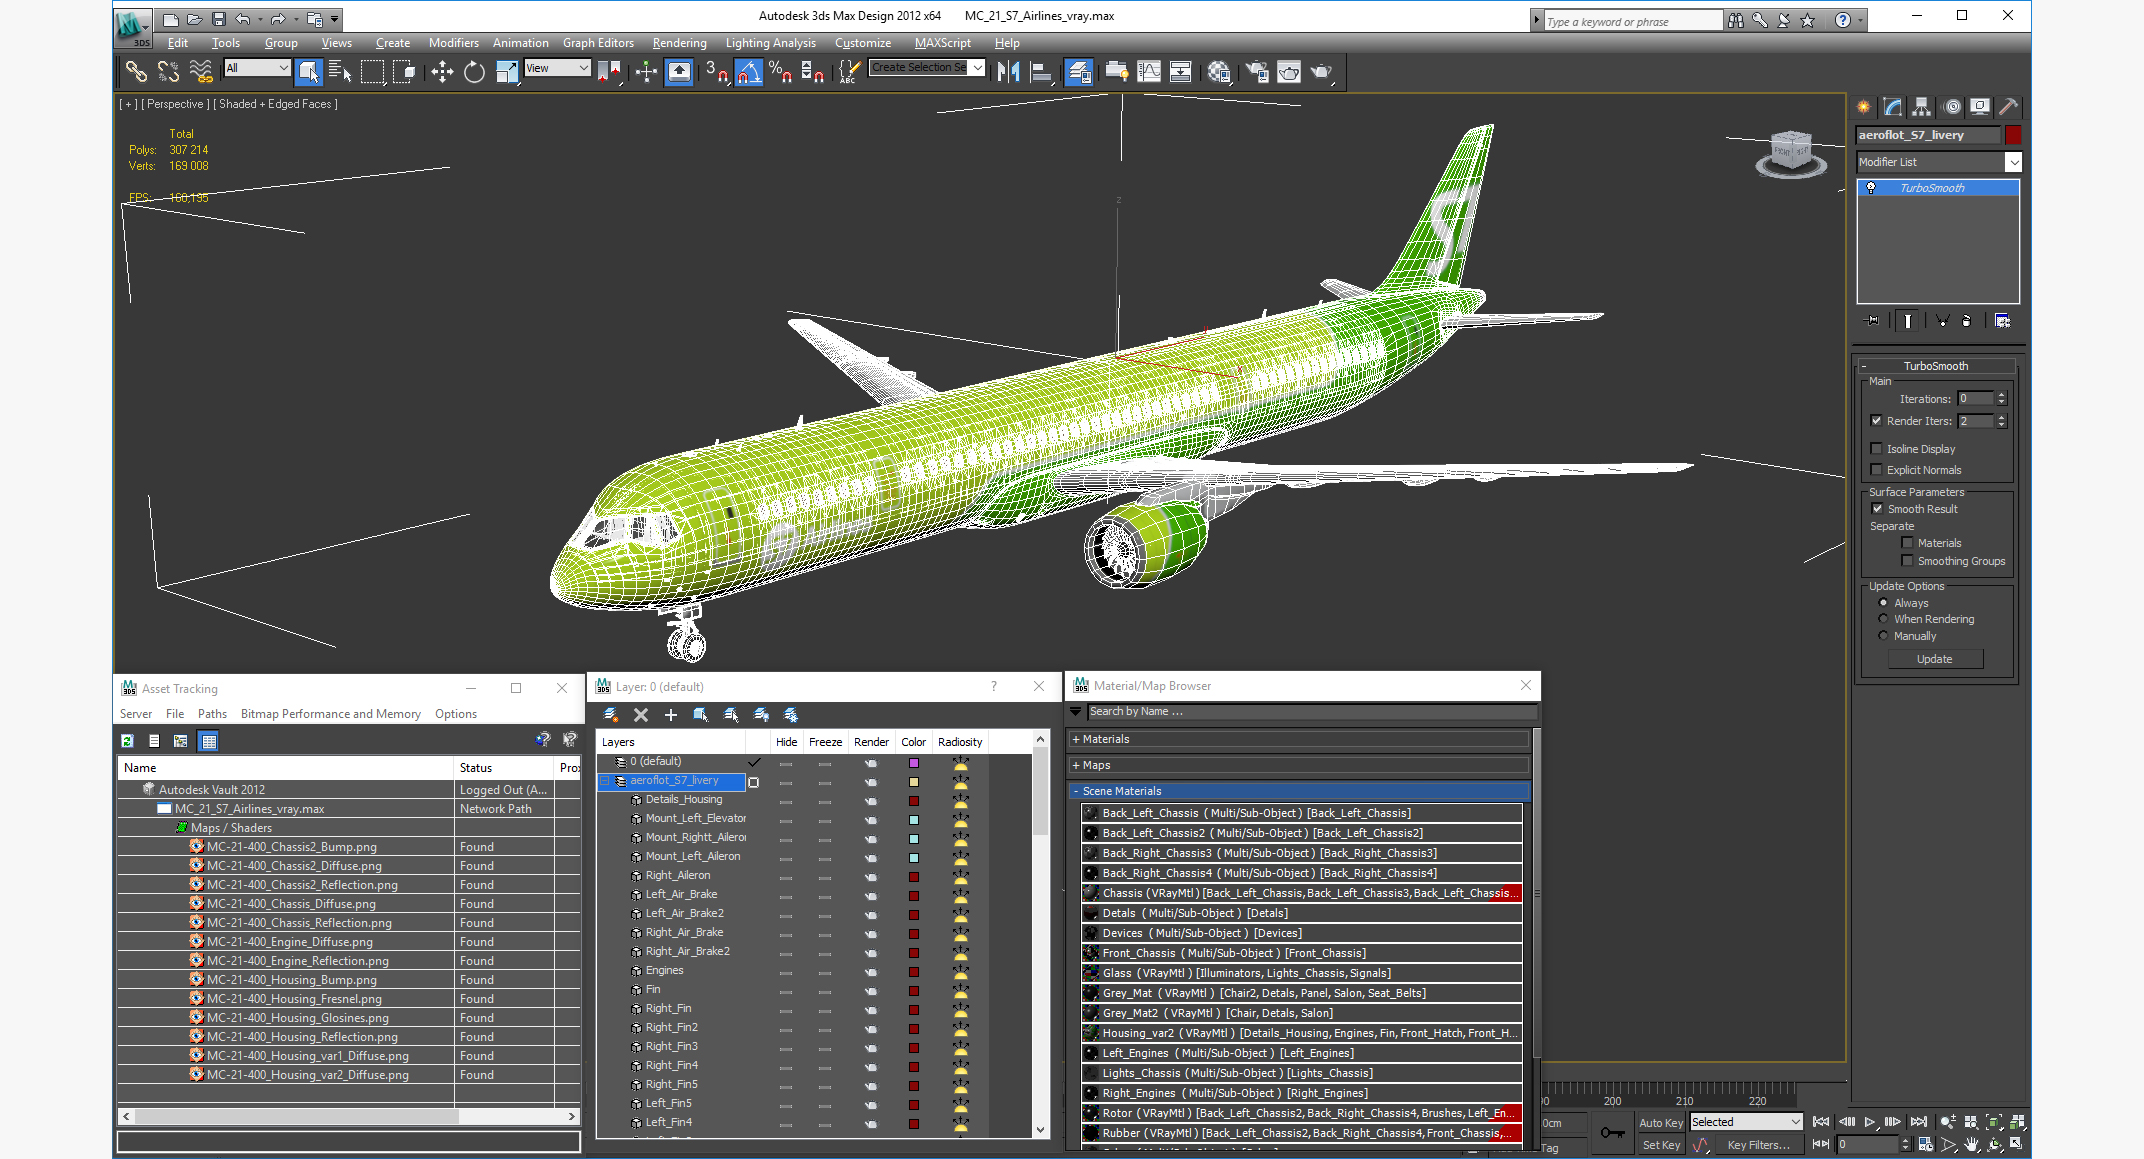Open the Graph Editors menu
This screenshot has height=1159, width=2144.
598,43
